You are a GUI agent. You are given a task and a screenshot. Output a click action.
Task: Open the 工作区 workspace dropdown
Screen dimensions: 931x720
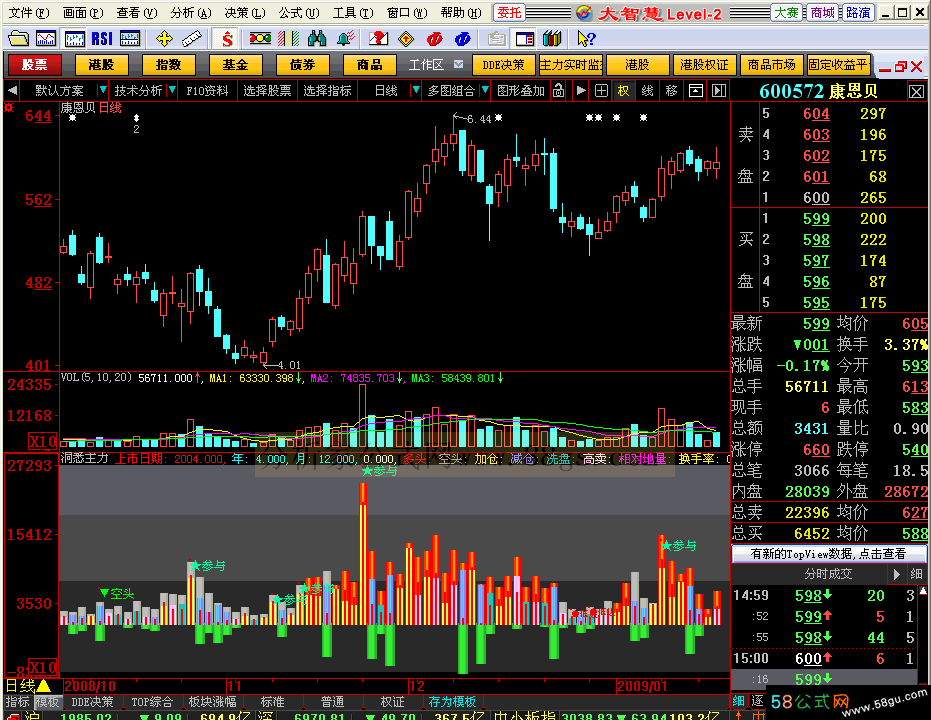[x=458, y=64]
